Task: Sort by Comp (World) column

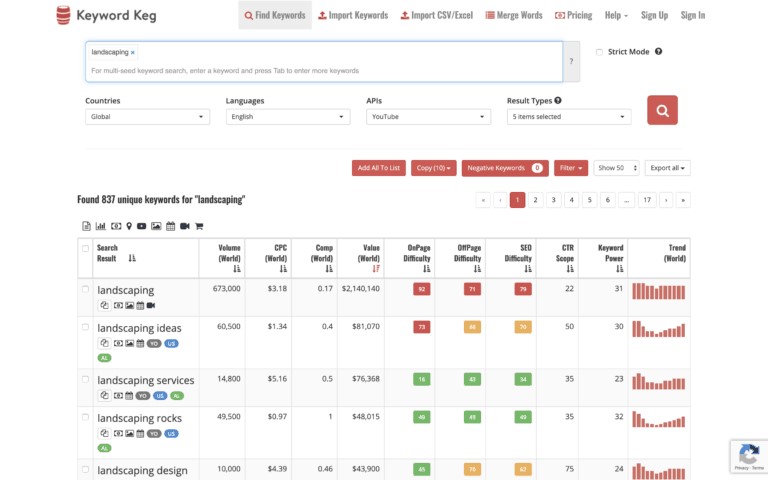Action: [329, 268]
